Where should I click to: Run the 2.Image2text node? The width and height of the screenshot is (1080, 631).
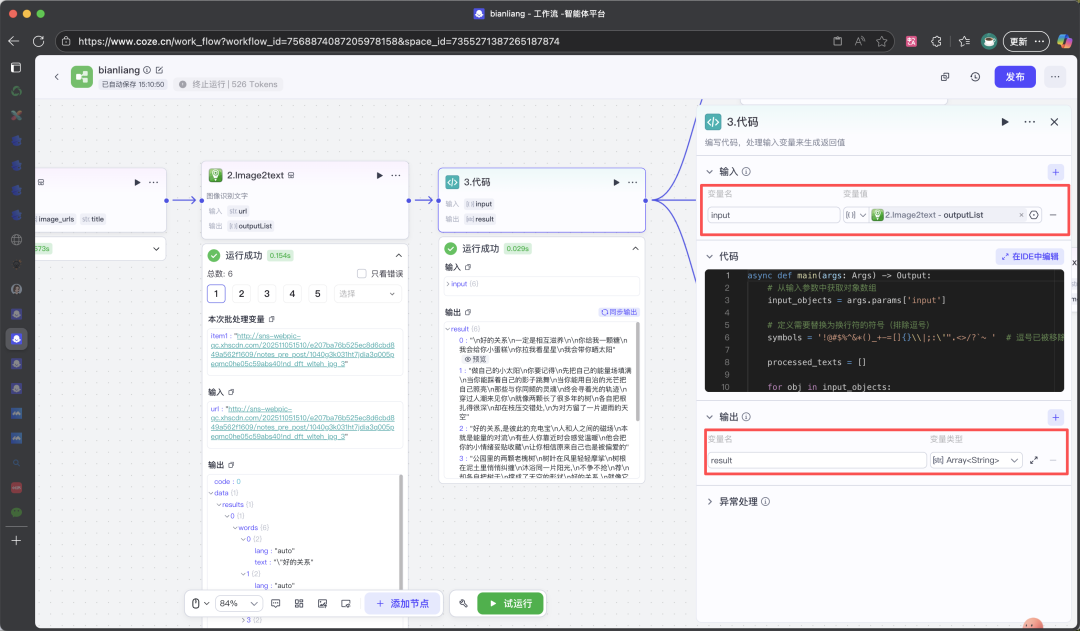(x=379, y=175)
